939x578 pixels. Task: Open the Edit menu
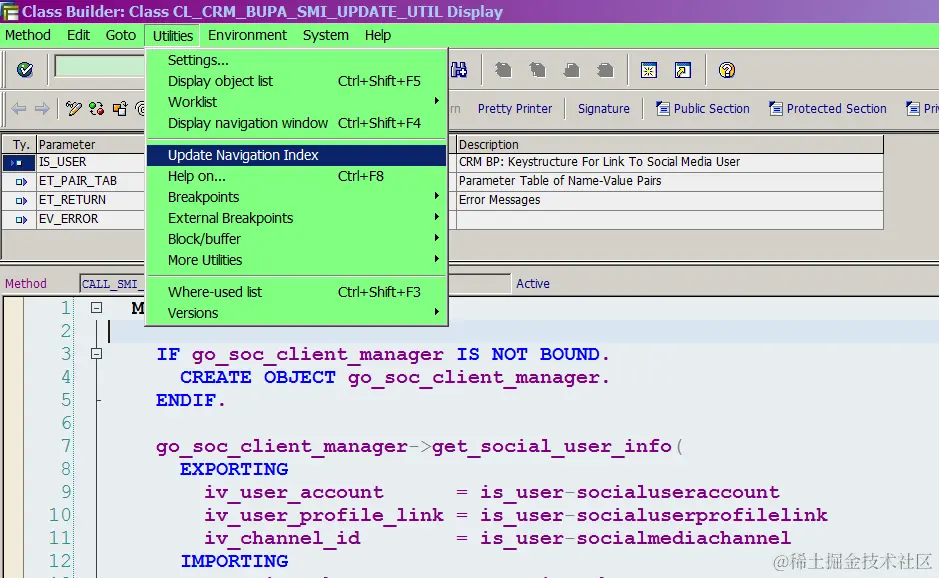pyautogui.click(x=78, y=35)
